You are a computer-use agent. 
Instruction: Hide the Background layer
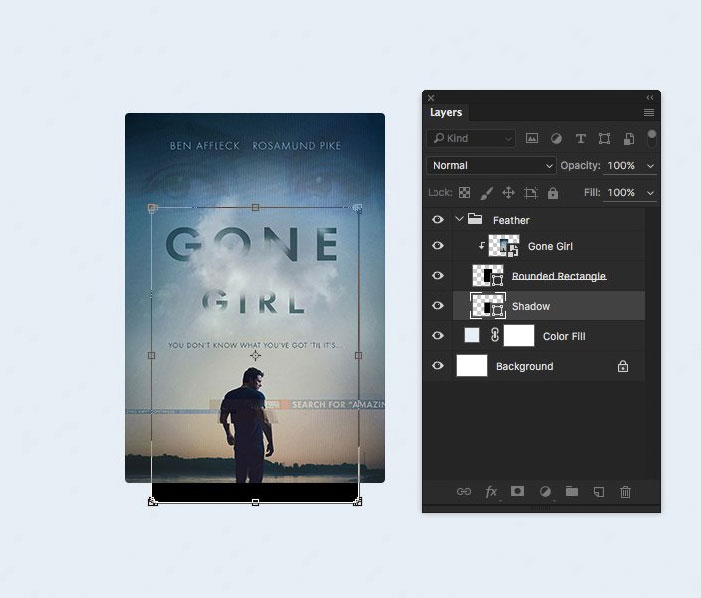coord(438,366)
